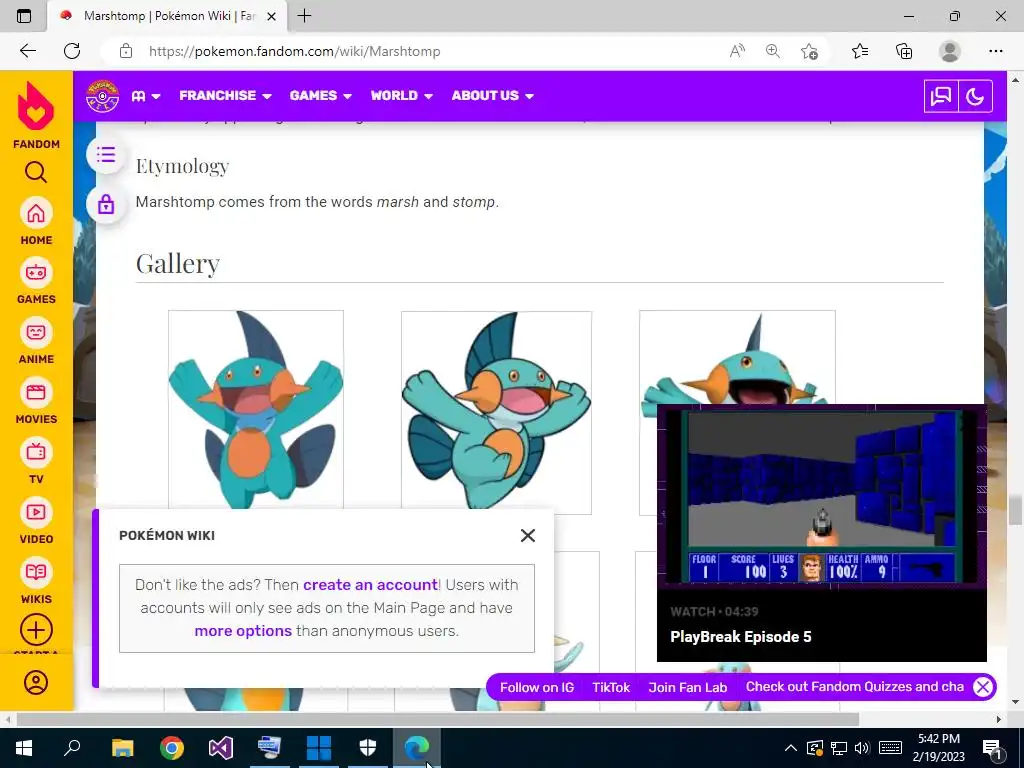Open the browser profile avatar

pyautogui.click(x=950, y=51)
